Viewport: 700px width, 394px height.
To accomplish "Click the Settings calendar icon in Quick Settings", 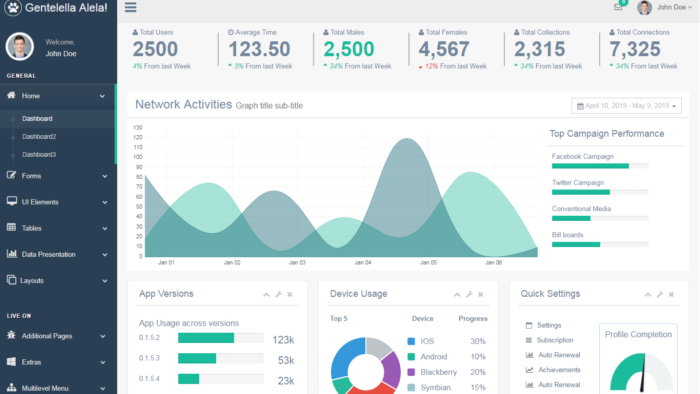I will (x=529, y=325).
